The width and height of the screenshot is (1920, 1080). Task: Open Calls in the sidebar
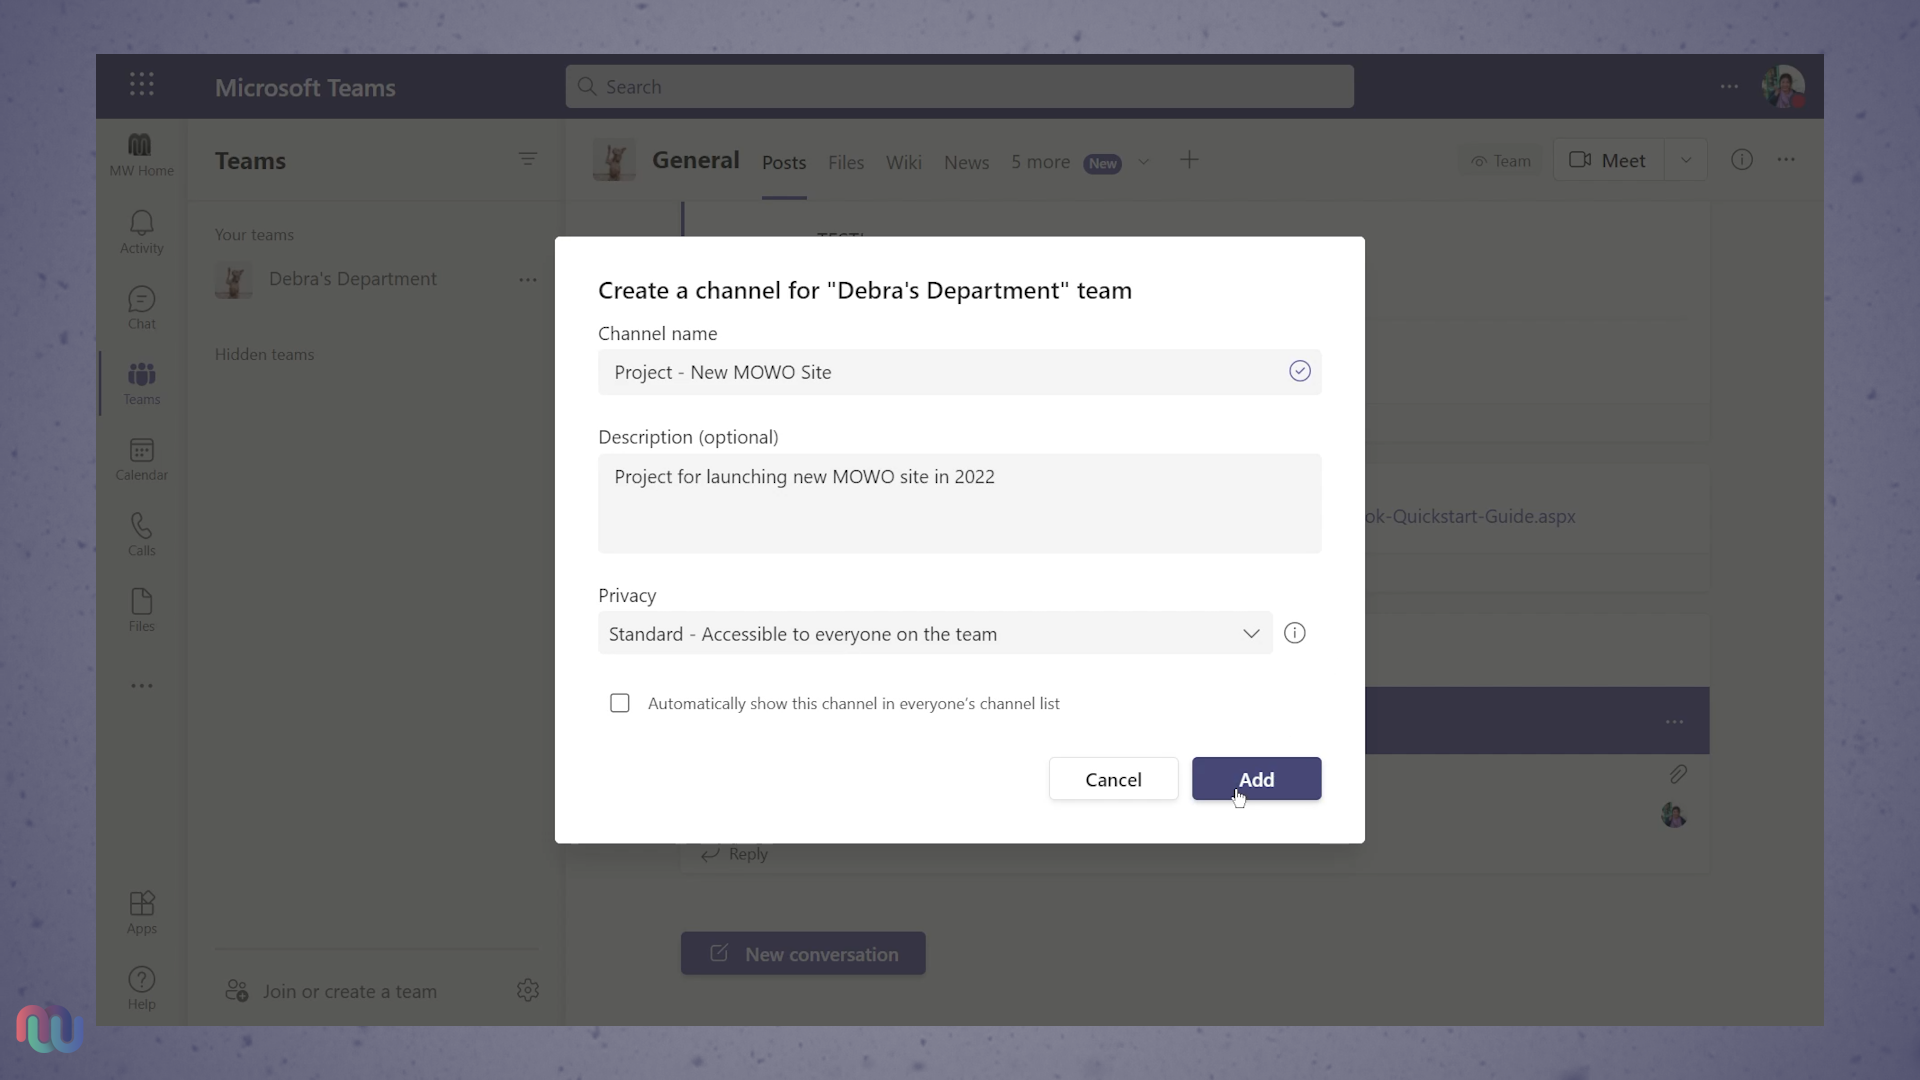click(x=141, y=535)
